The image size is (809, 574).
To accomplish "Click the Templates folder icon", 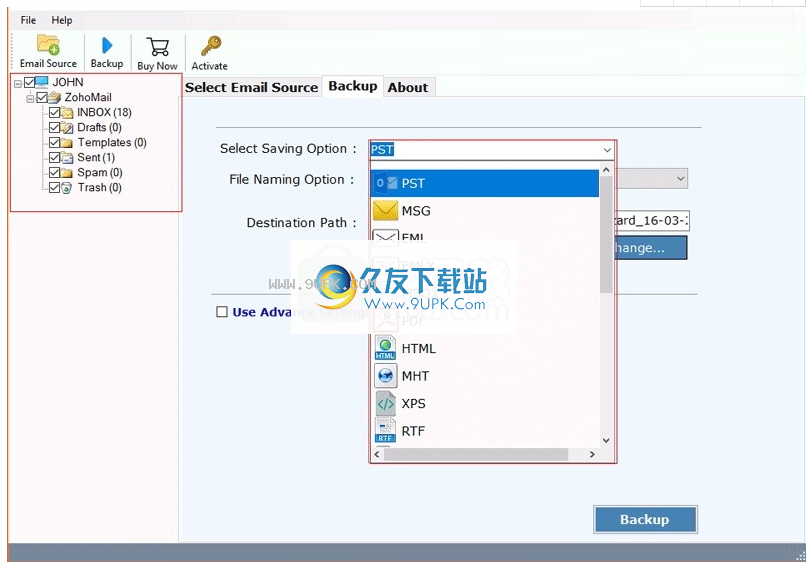I will click(x=67, y=142).
